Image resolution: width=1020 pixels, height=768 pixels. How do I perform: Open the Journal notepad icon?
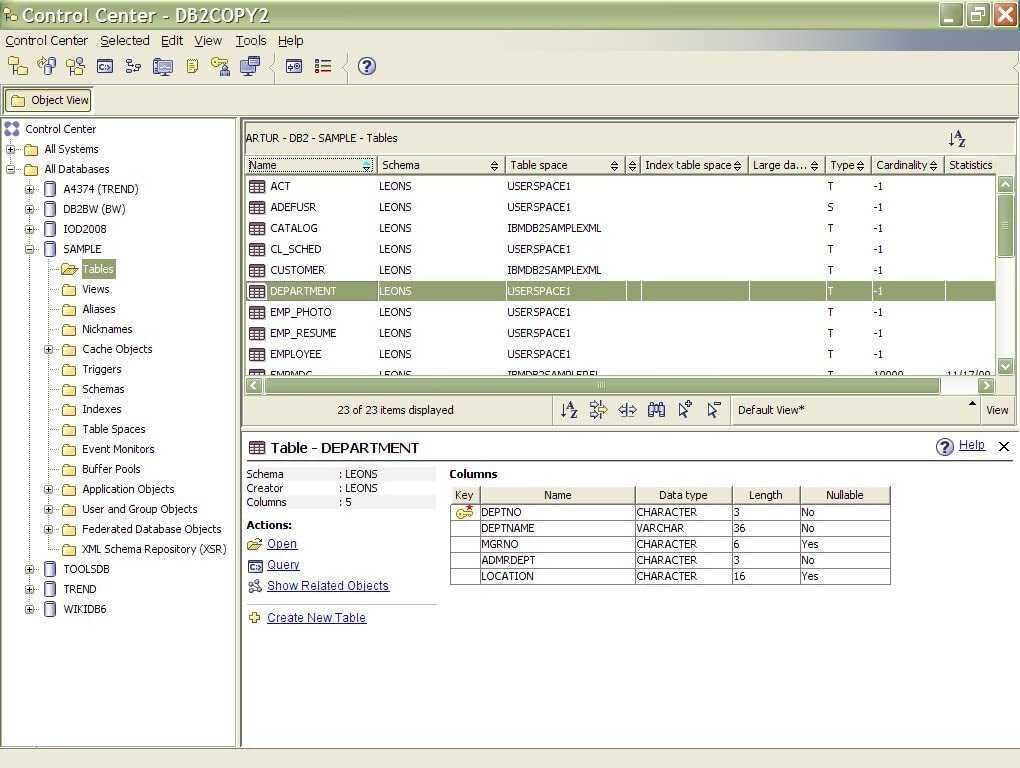192,66
